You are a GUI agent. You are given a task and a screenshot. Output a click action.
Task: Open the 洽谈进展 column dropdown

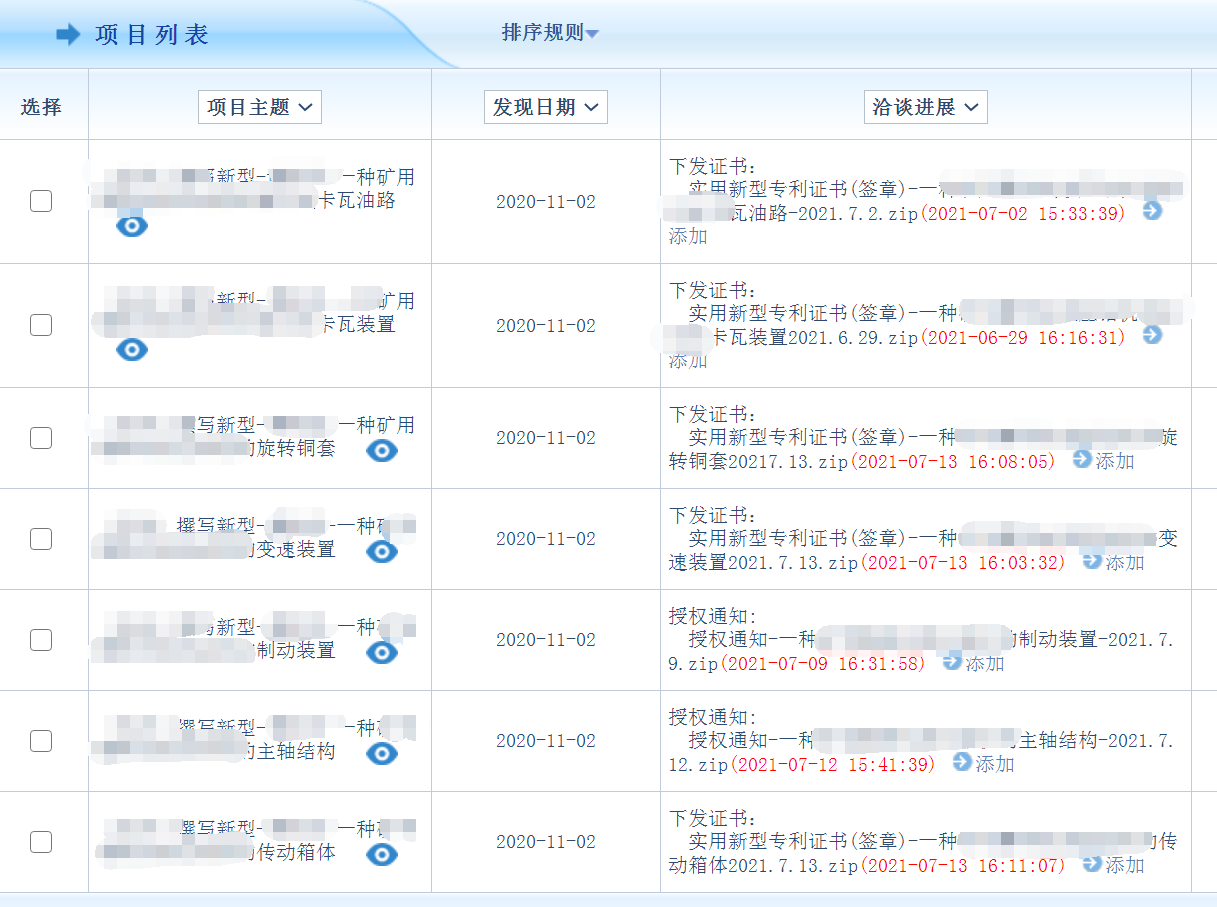pyautogui.click(x=925, y=107)
